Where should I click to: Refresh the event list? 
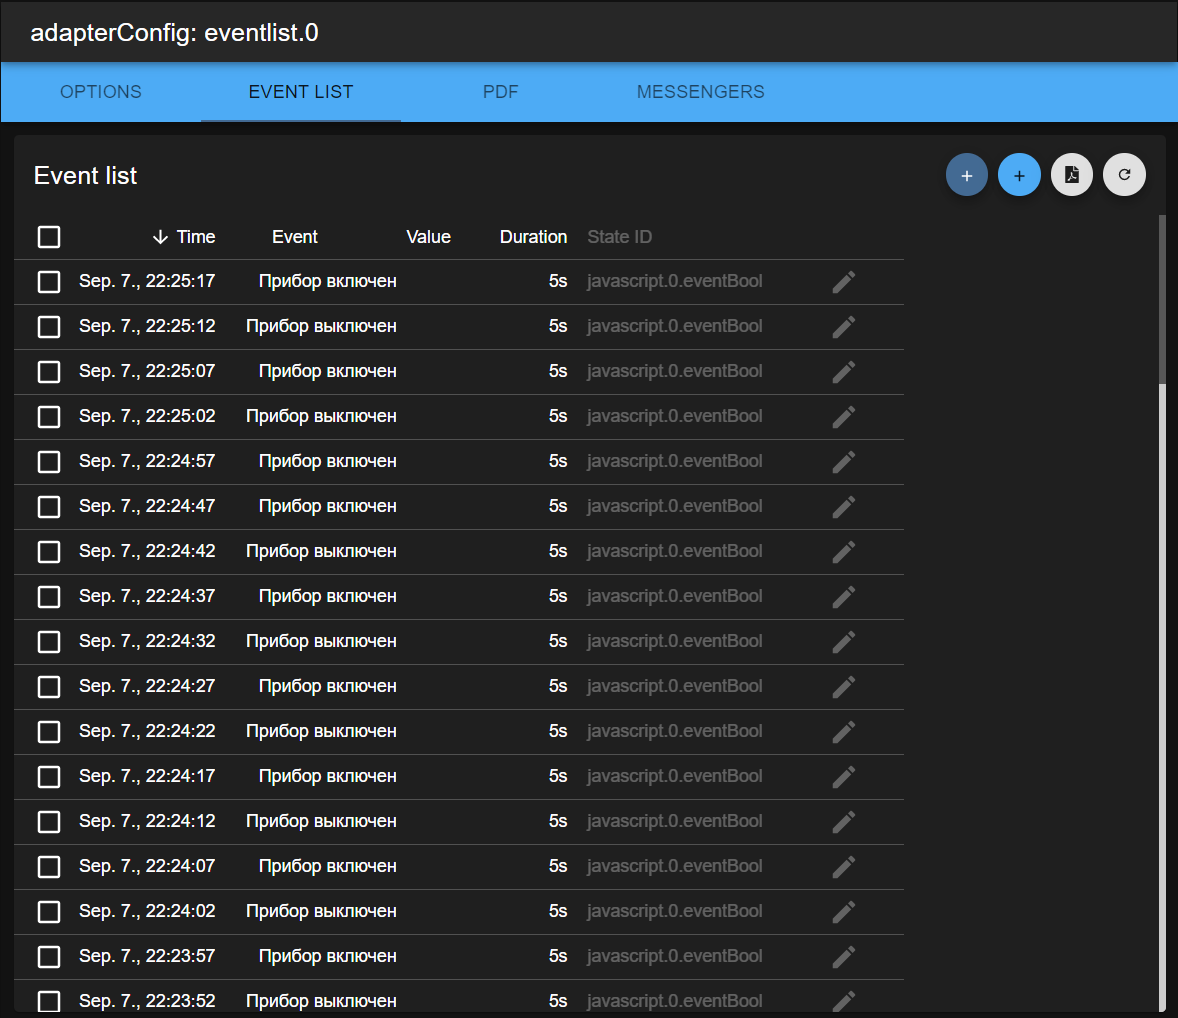tap(1124, 175)
